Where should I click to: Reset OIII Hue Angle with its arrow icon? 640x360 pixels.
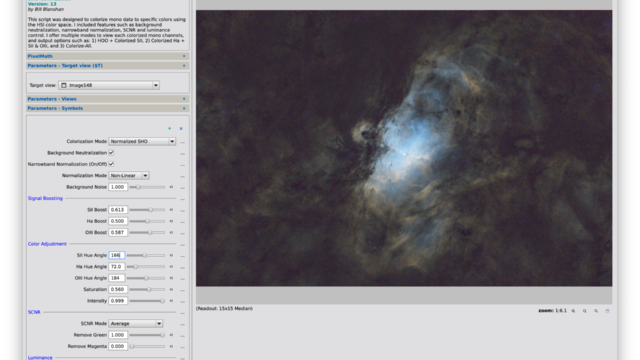click(171, 278)
